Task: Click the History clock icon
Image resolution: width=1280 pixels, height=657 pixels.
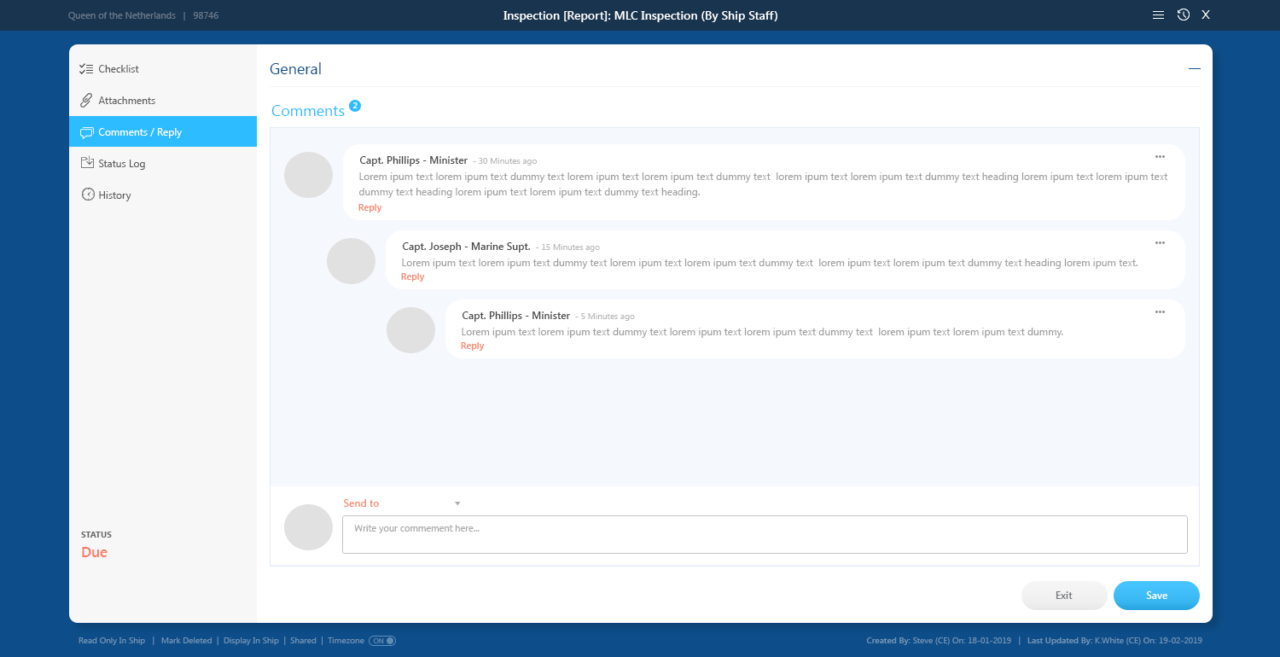Action: tap(87, 195)
